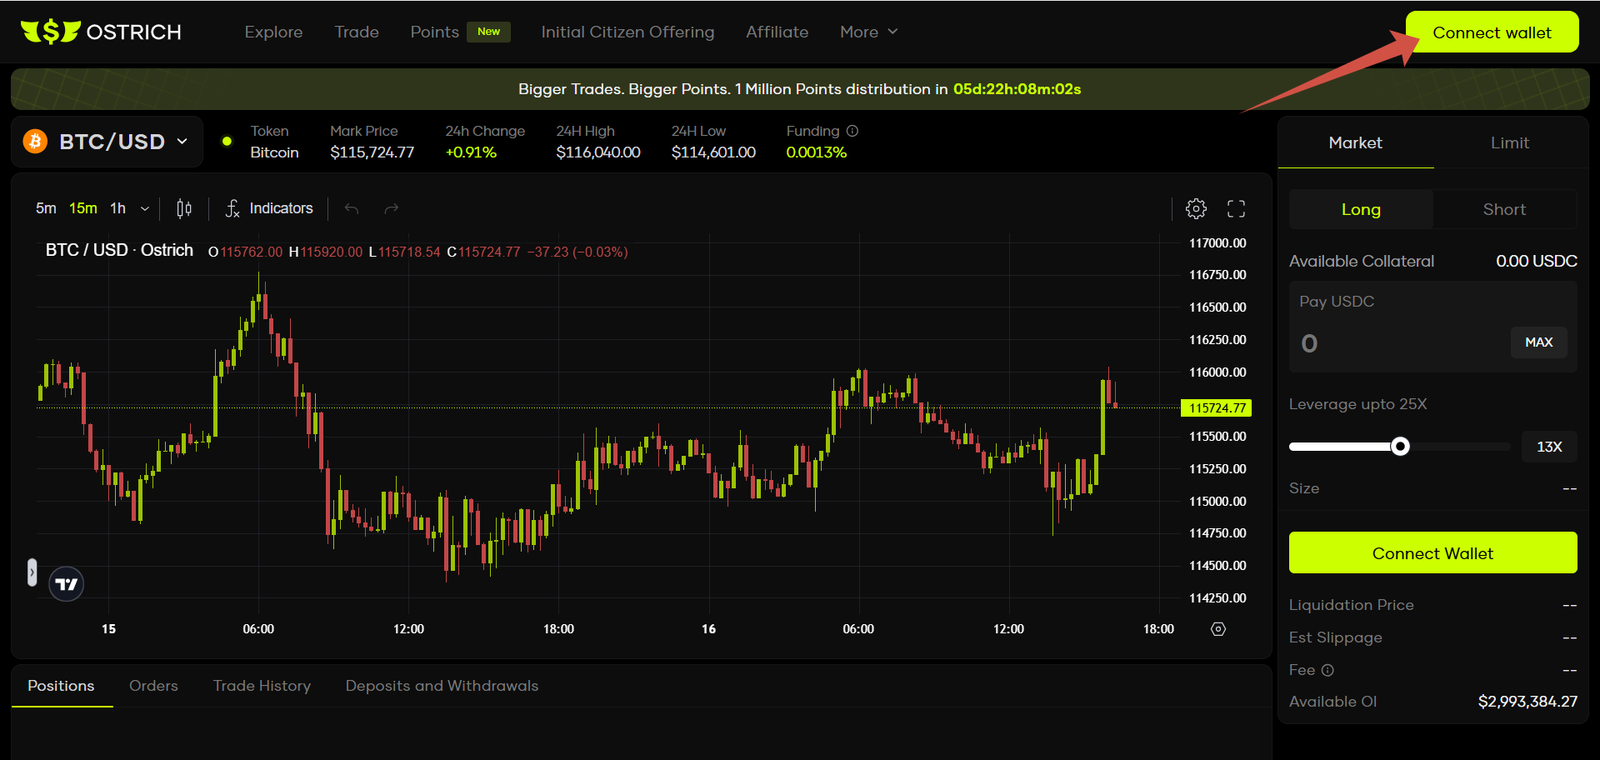Select the Short position toggle
This screenshot has width=1600, height=760.
click(1504, 209)
